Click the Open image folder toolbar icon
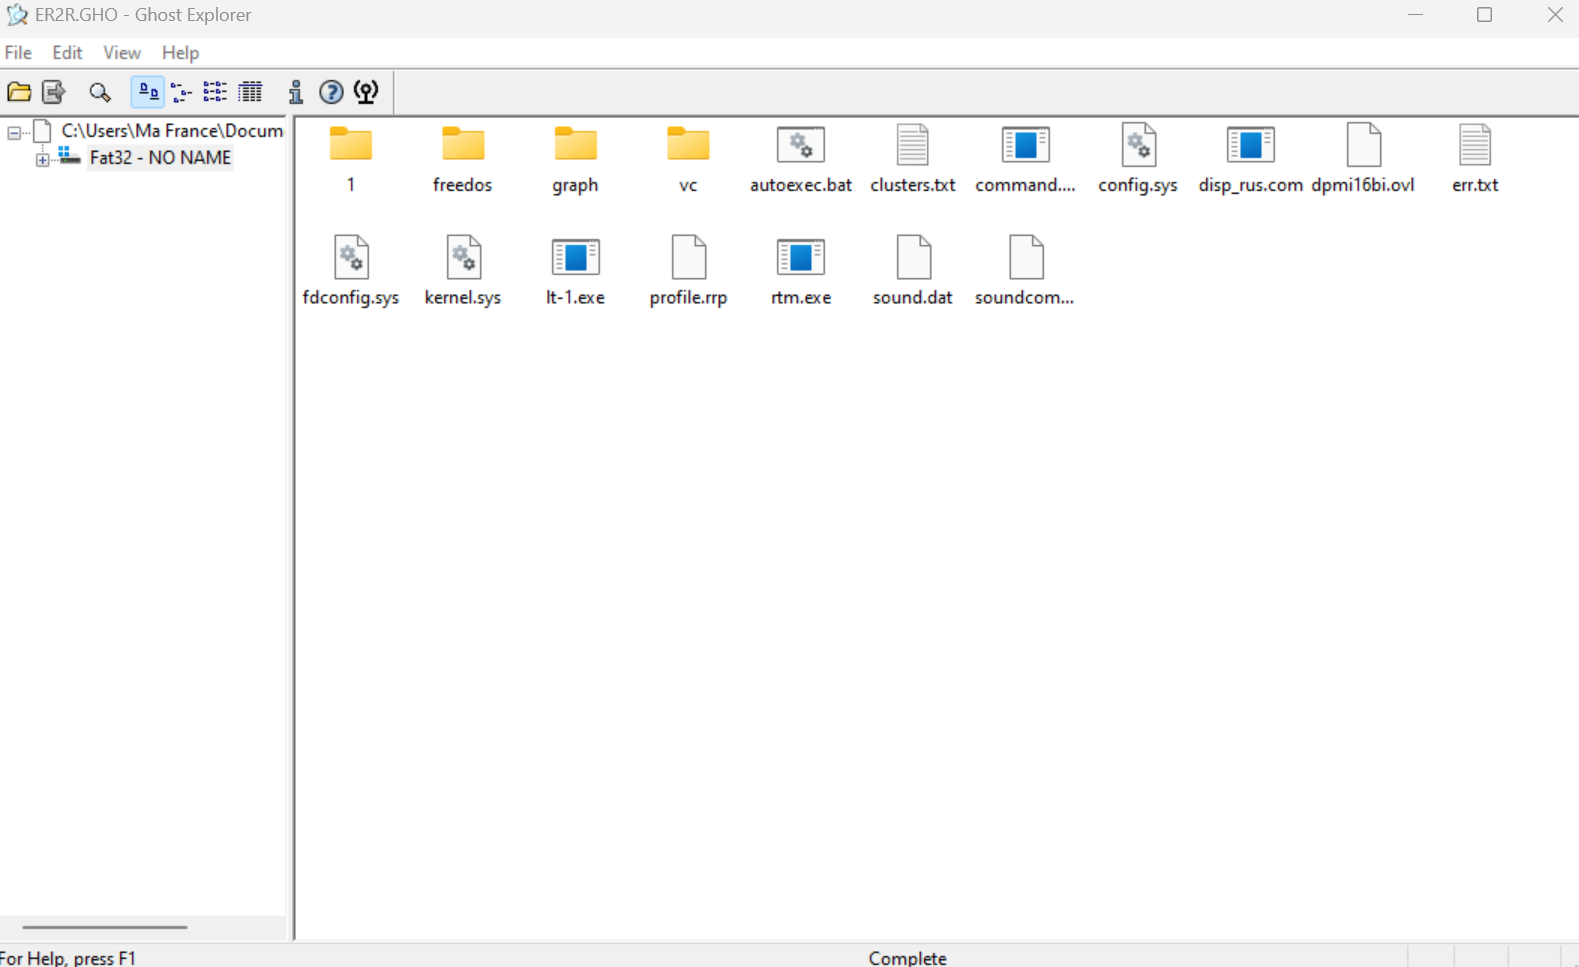Screen dimensions: 1579x967 point(19,92)
